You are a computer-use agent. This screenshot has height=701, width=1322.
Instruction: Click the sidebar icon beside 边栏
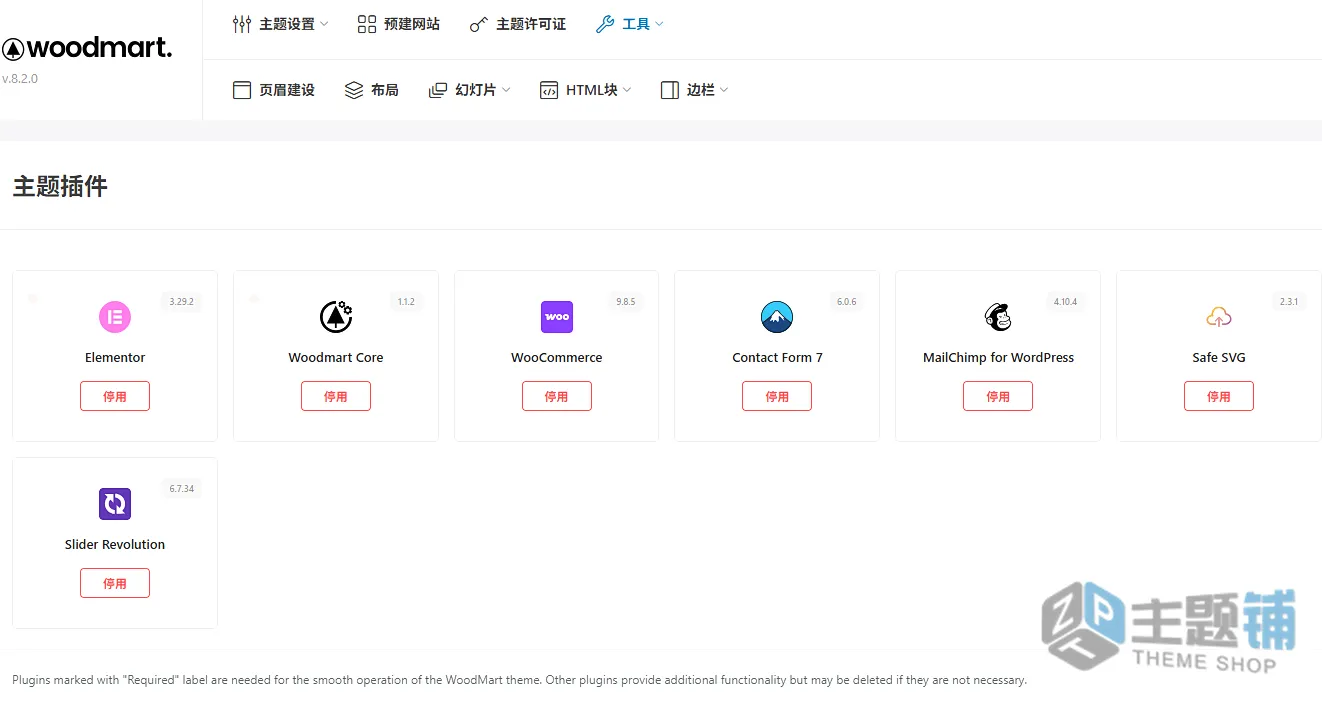tap(670, 90)
